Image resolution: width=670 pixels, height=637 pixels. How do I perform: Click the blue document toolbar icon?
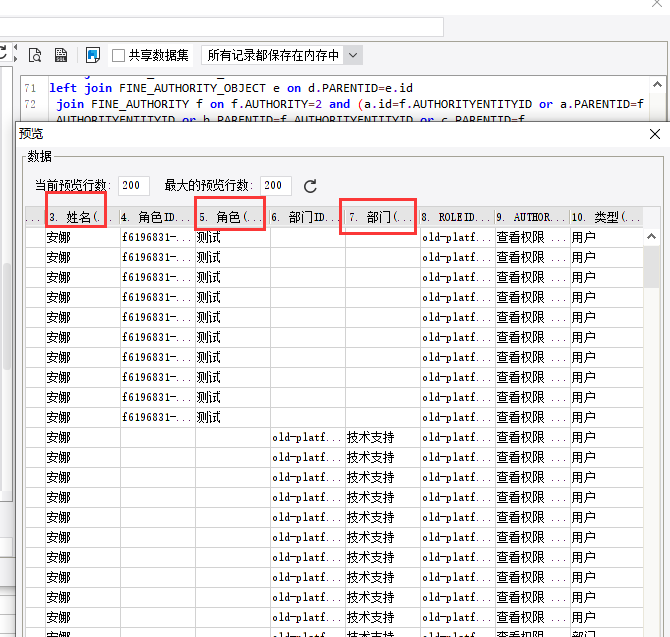[93, 55]
